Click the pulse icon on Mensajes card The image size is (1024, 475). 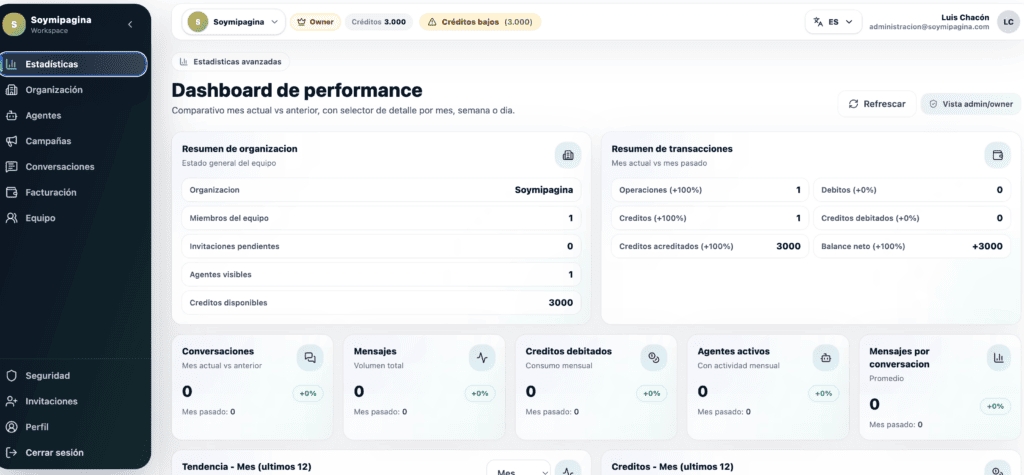click(x=482, y=357)
